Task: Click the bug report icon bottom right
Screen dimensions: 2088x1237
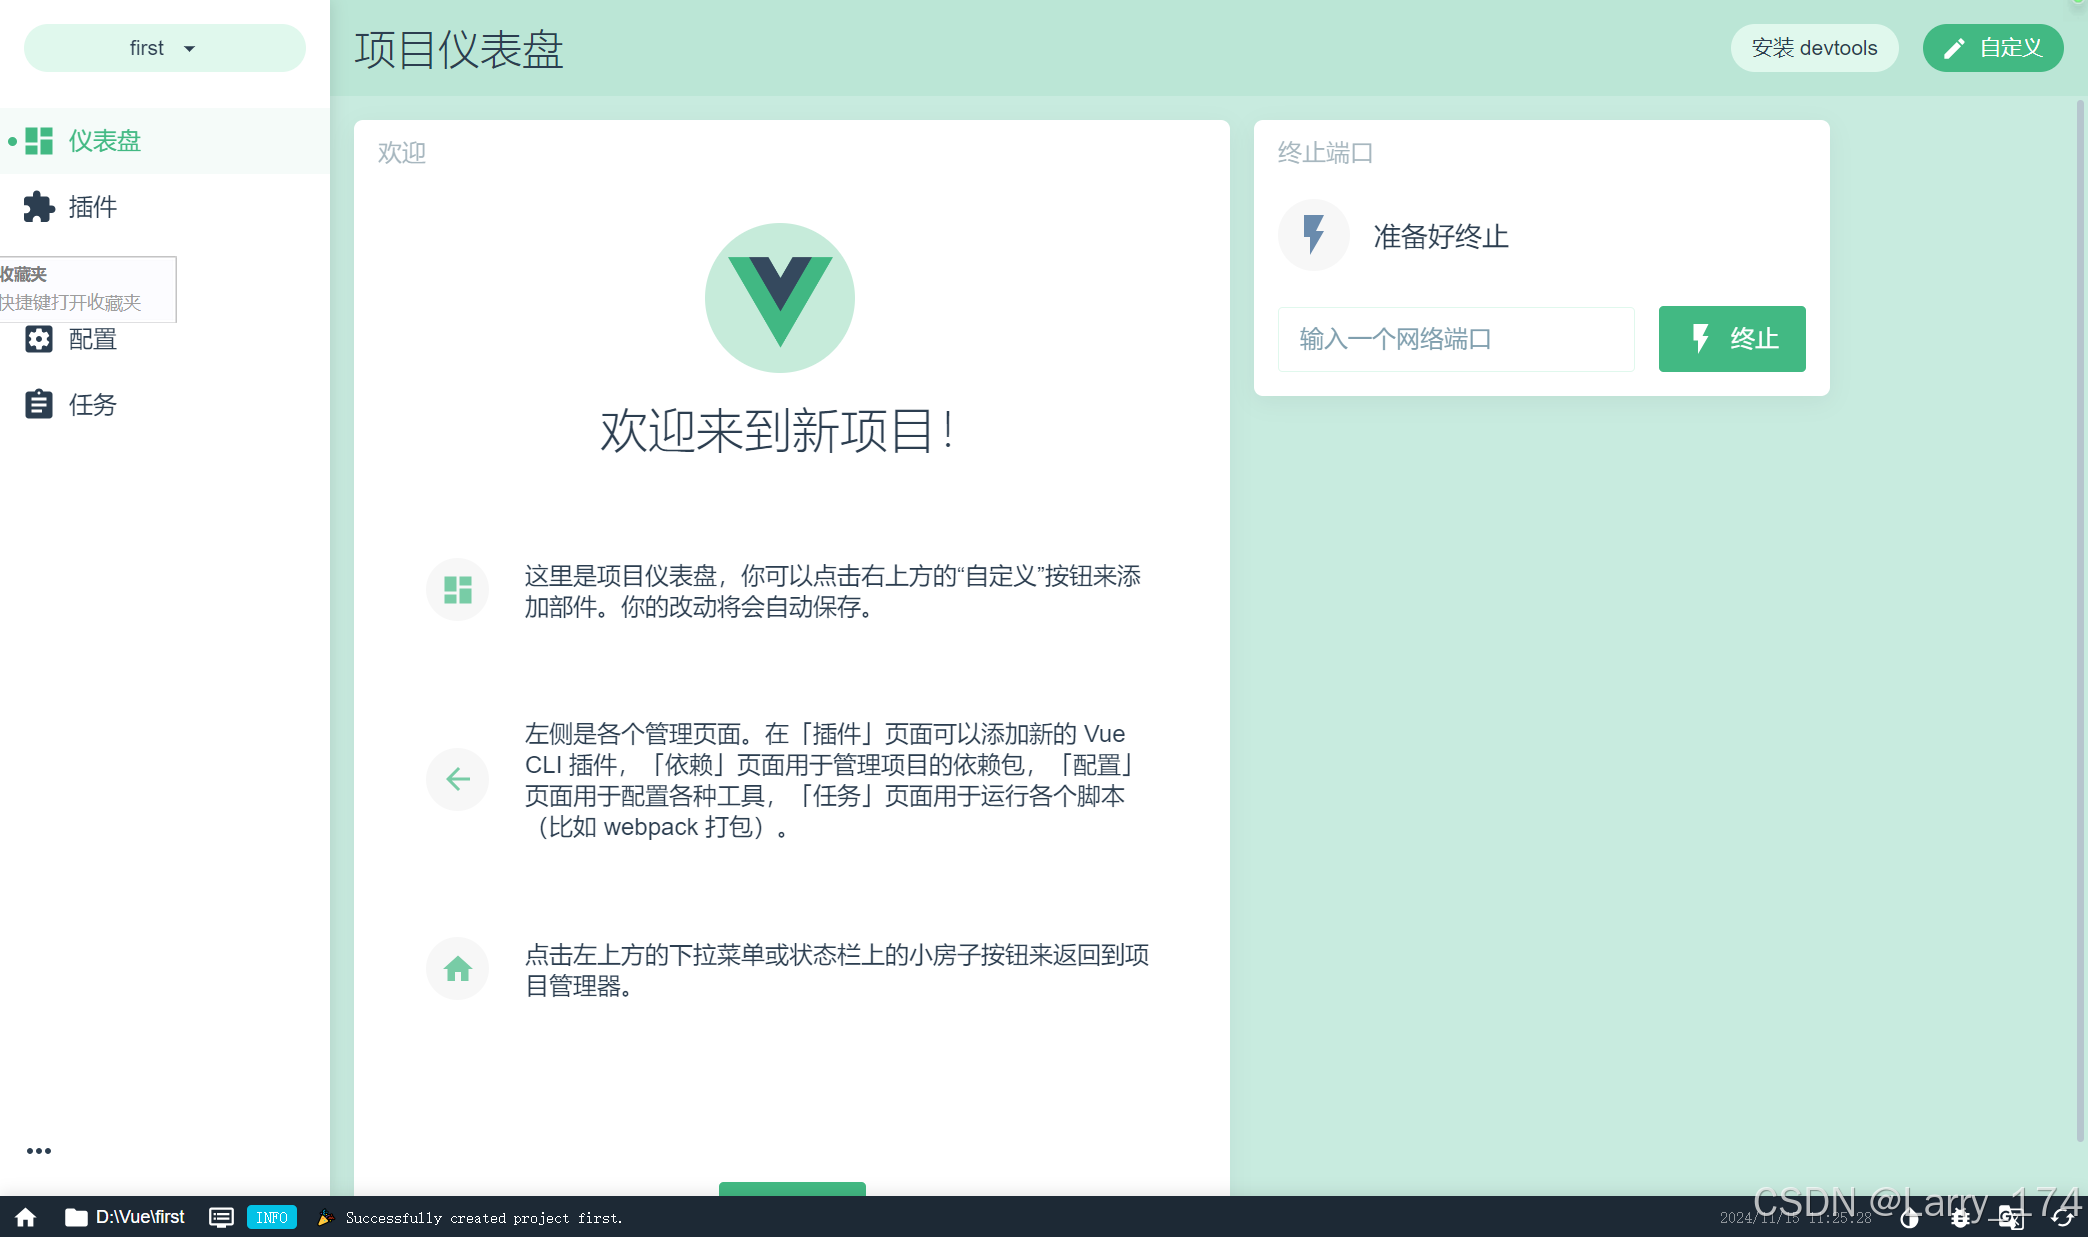Action: pyautogui.click(x=1961, y=1217)
